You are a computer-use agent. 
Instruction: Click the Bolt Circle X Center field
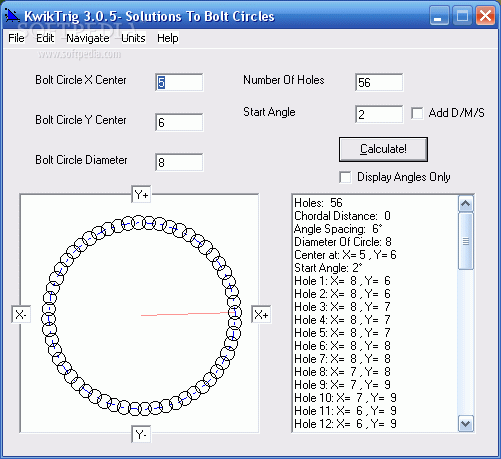179,82
